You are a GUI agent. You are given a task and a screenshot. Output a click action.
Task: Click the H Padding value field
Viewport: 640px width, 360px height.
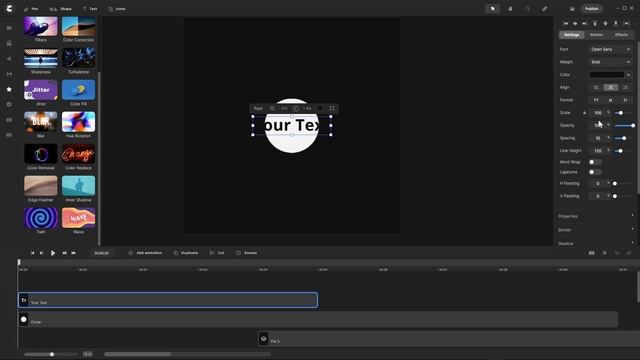[x=598, y=184]
